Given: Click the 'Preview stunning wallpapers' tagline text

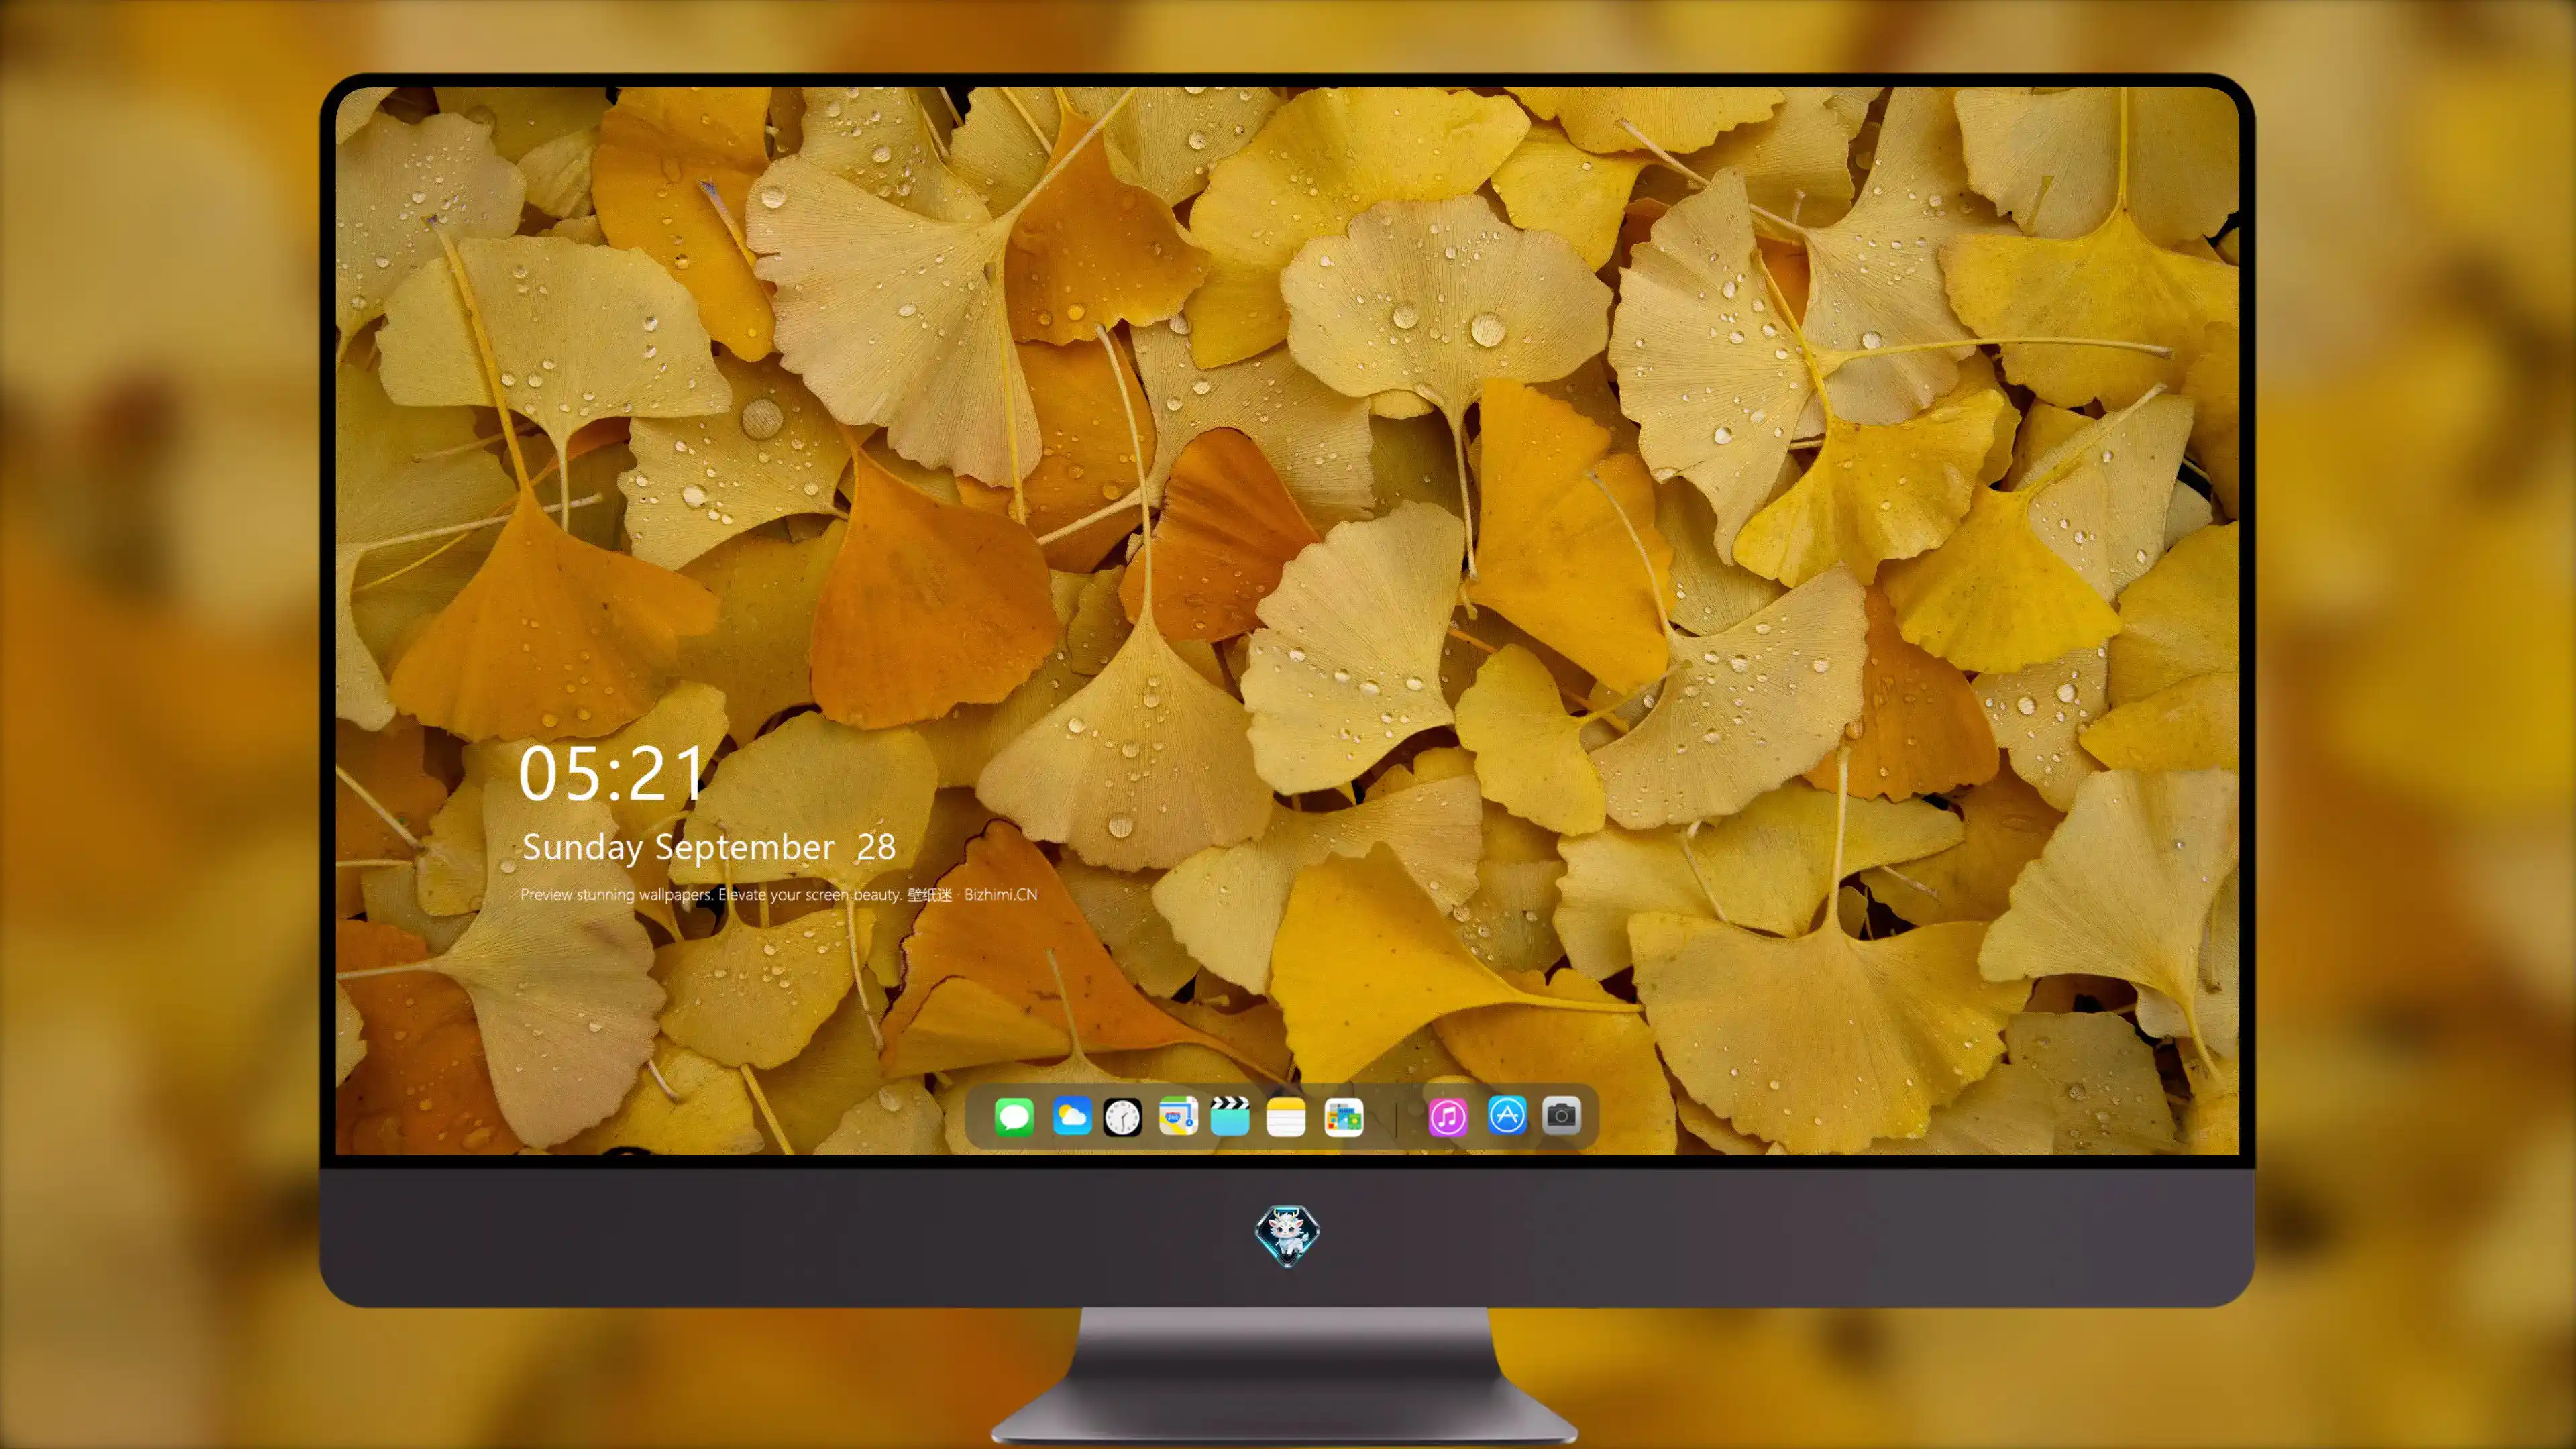Looking at the screenshot, I should click(x=779, y=894).
